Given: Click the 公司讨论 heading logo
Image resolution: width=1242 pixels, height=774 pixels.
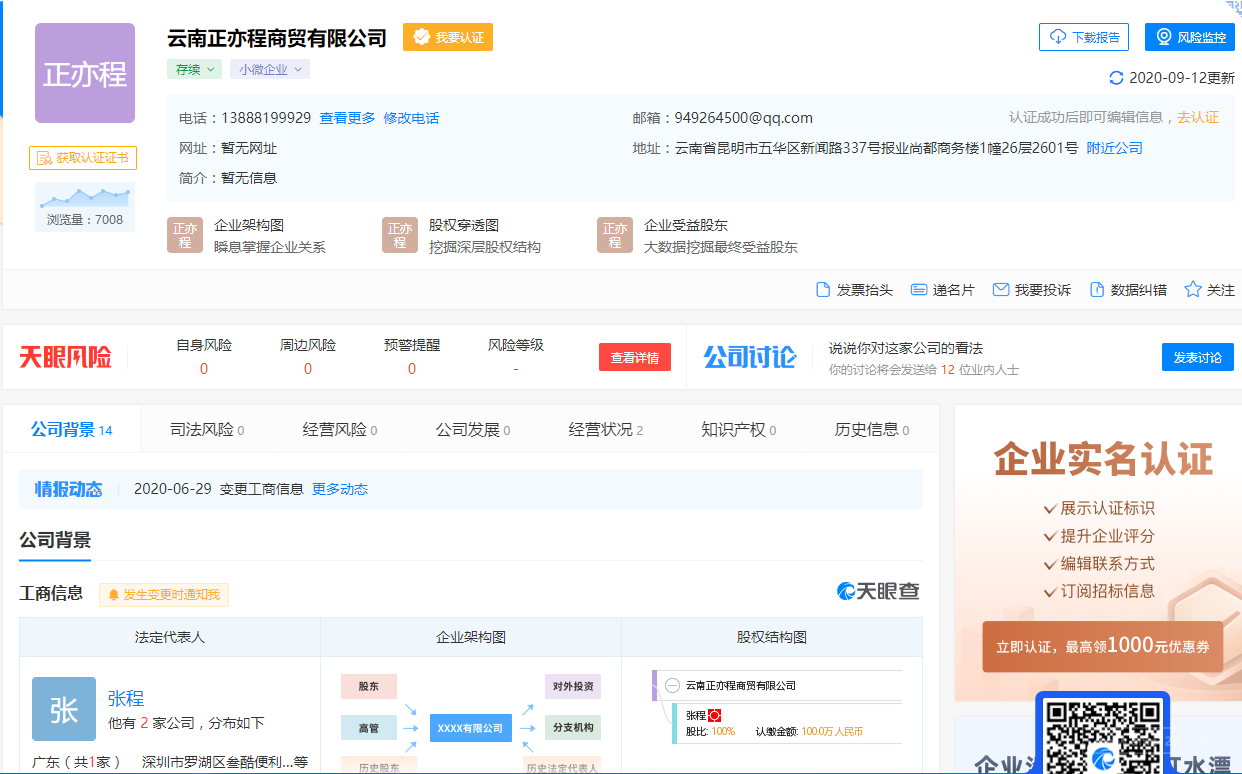Looking at the screenshot, I should (x=750, y=357).
